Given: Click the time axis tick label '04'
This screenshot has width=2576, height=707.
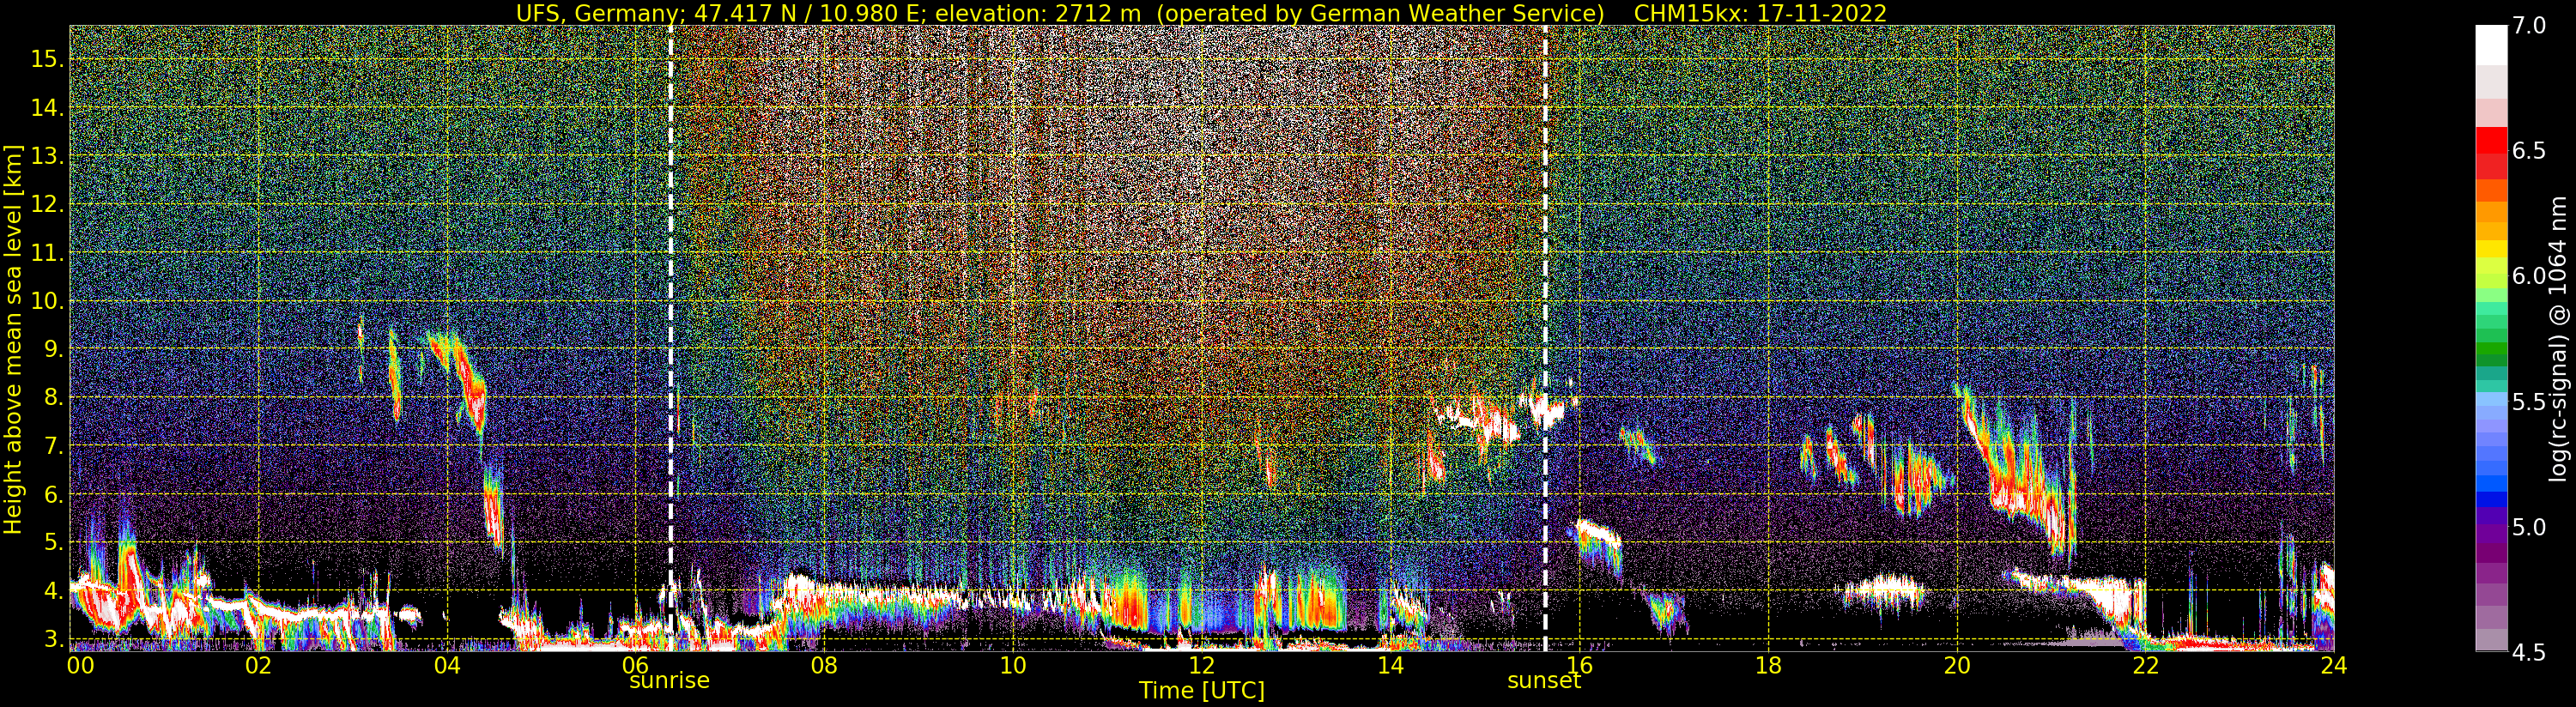Looking at the screenshot, I should coord(447,665).
